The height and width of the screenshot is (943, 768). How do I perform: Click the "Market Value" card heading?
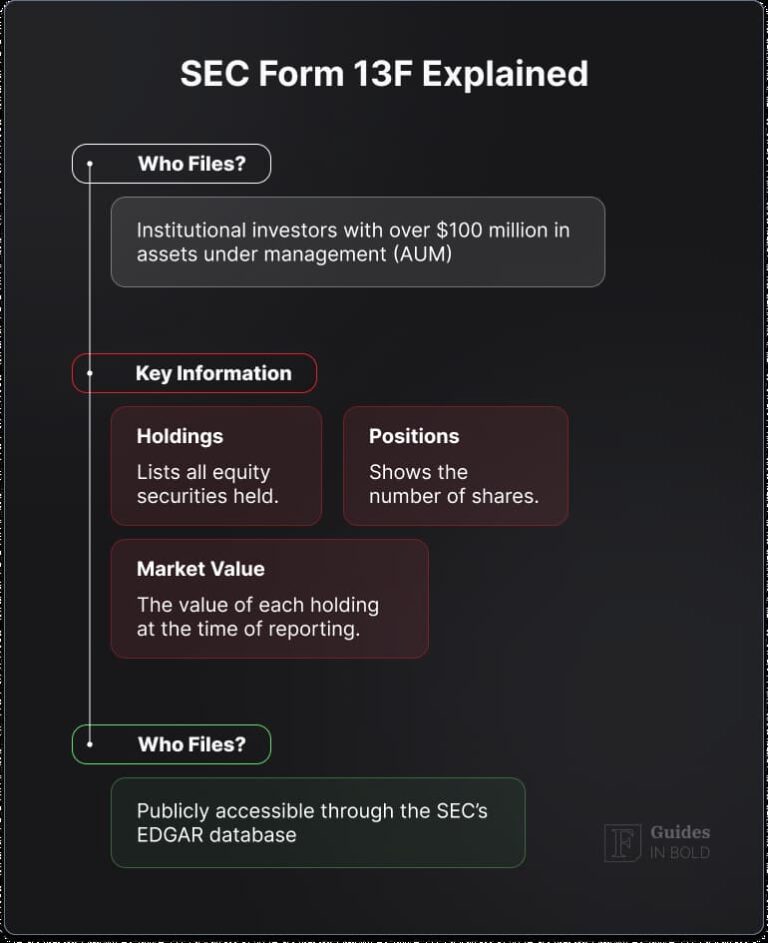click(200, 569)
